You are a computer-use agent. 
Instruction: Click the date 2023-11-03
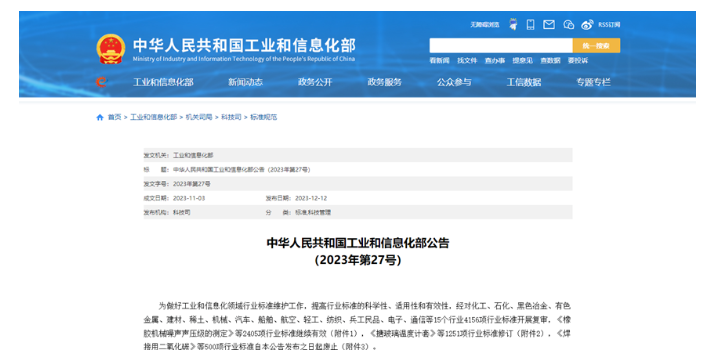point(189,198)
